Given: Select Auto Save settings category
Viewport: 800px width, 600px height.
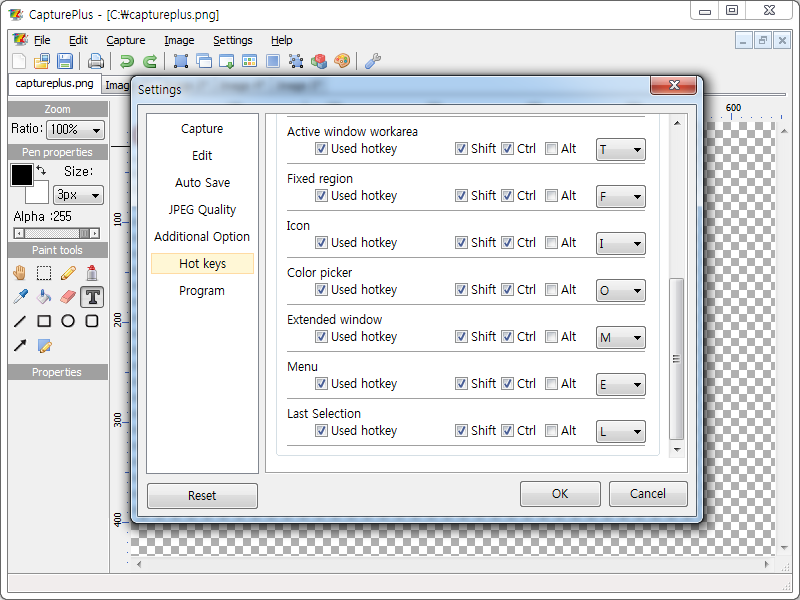Looking at the screenshot, I should [x=202, y=183].
